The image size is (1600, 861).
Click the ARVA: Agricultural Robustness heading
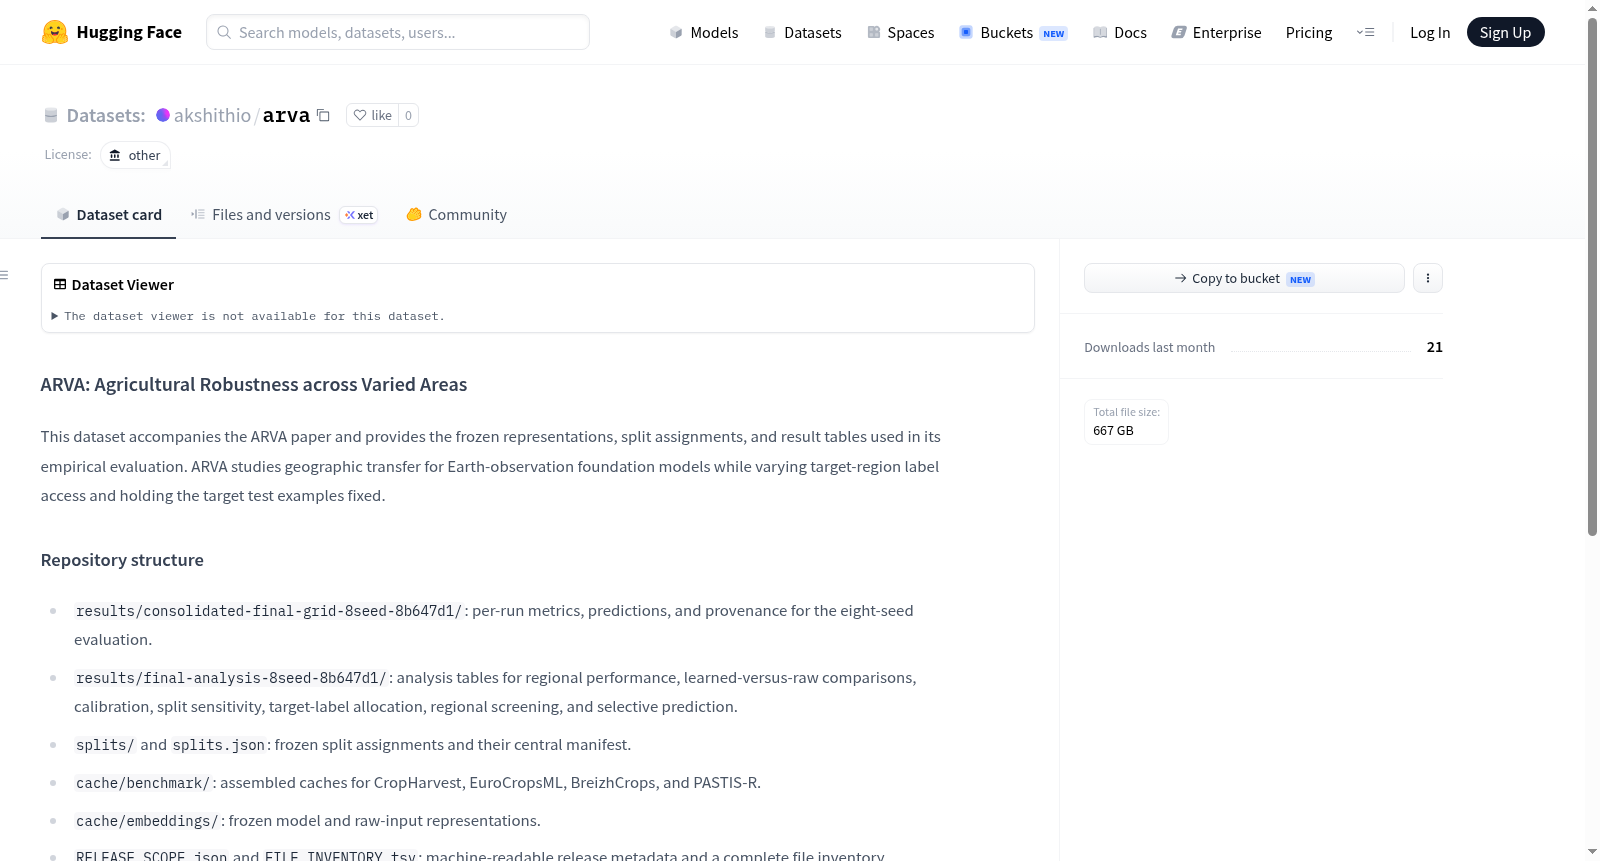254,385
